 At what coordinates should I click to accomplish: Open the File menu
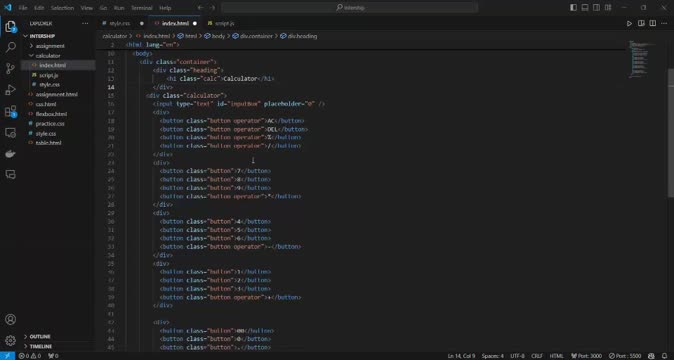click(x=22, y=8)
